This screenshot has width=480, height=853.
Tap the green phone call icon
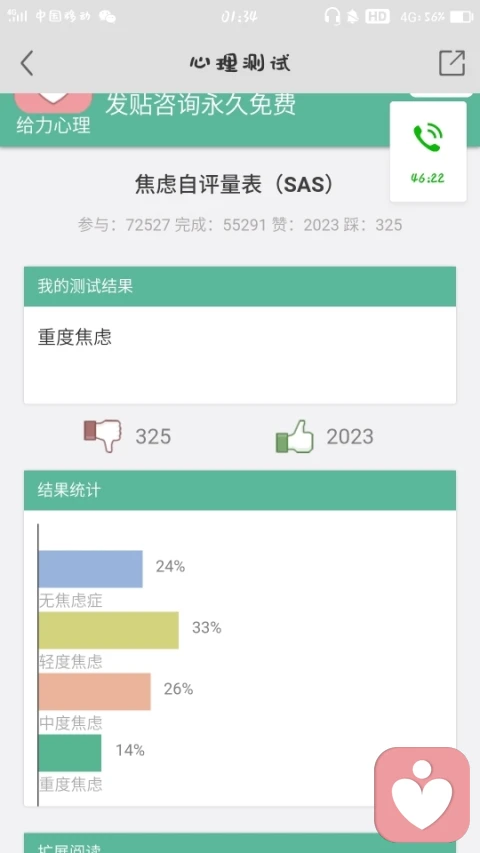pyautogui.click(x=428, y=138)
